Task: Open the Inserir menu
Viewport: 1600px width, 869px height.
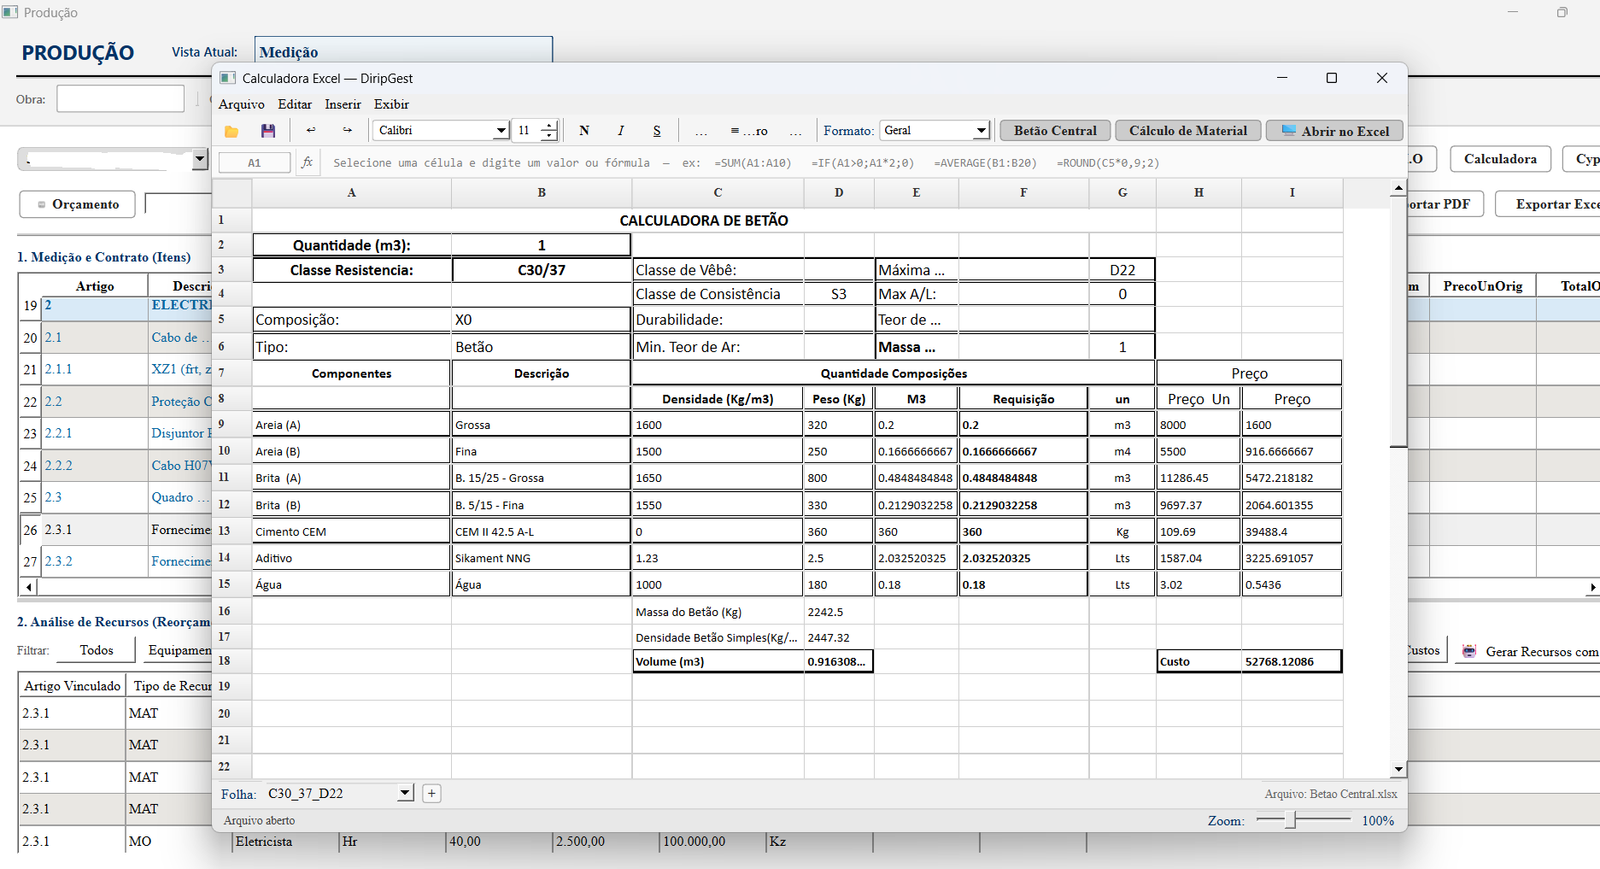Action: click(343, 104)
